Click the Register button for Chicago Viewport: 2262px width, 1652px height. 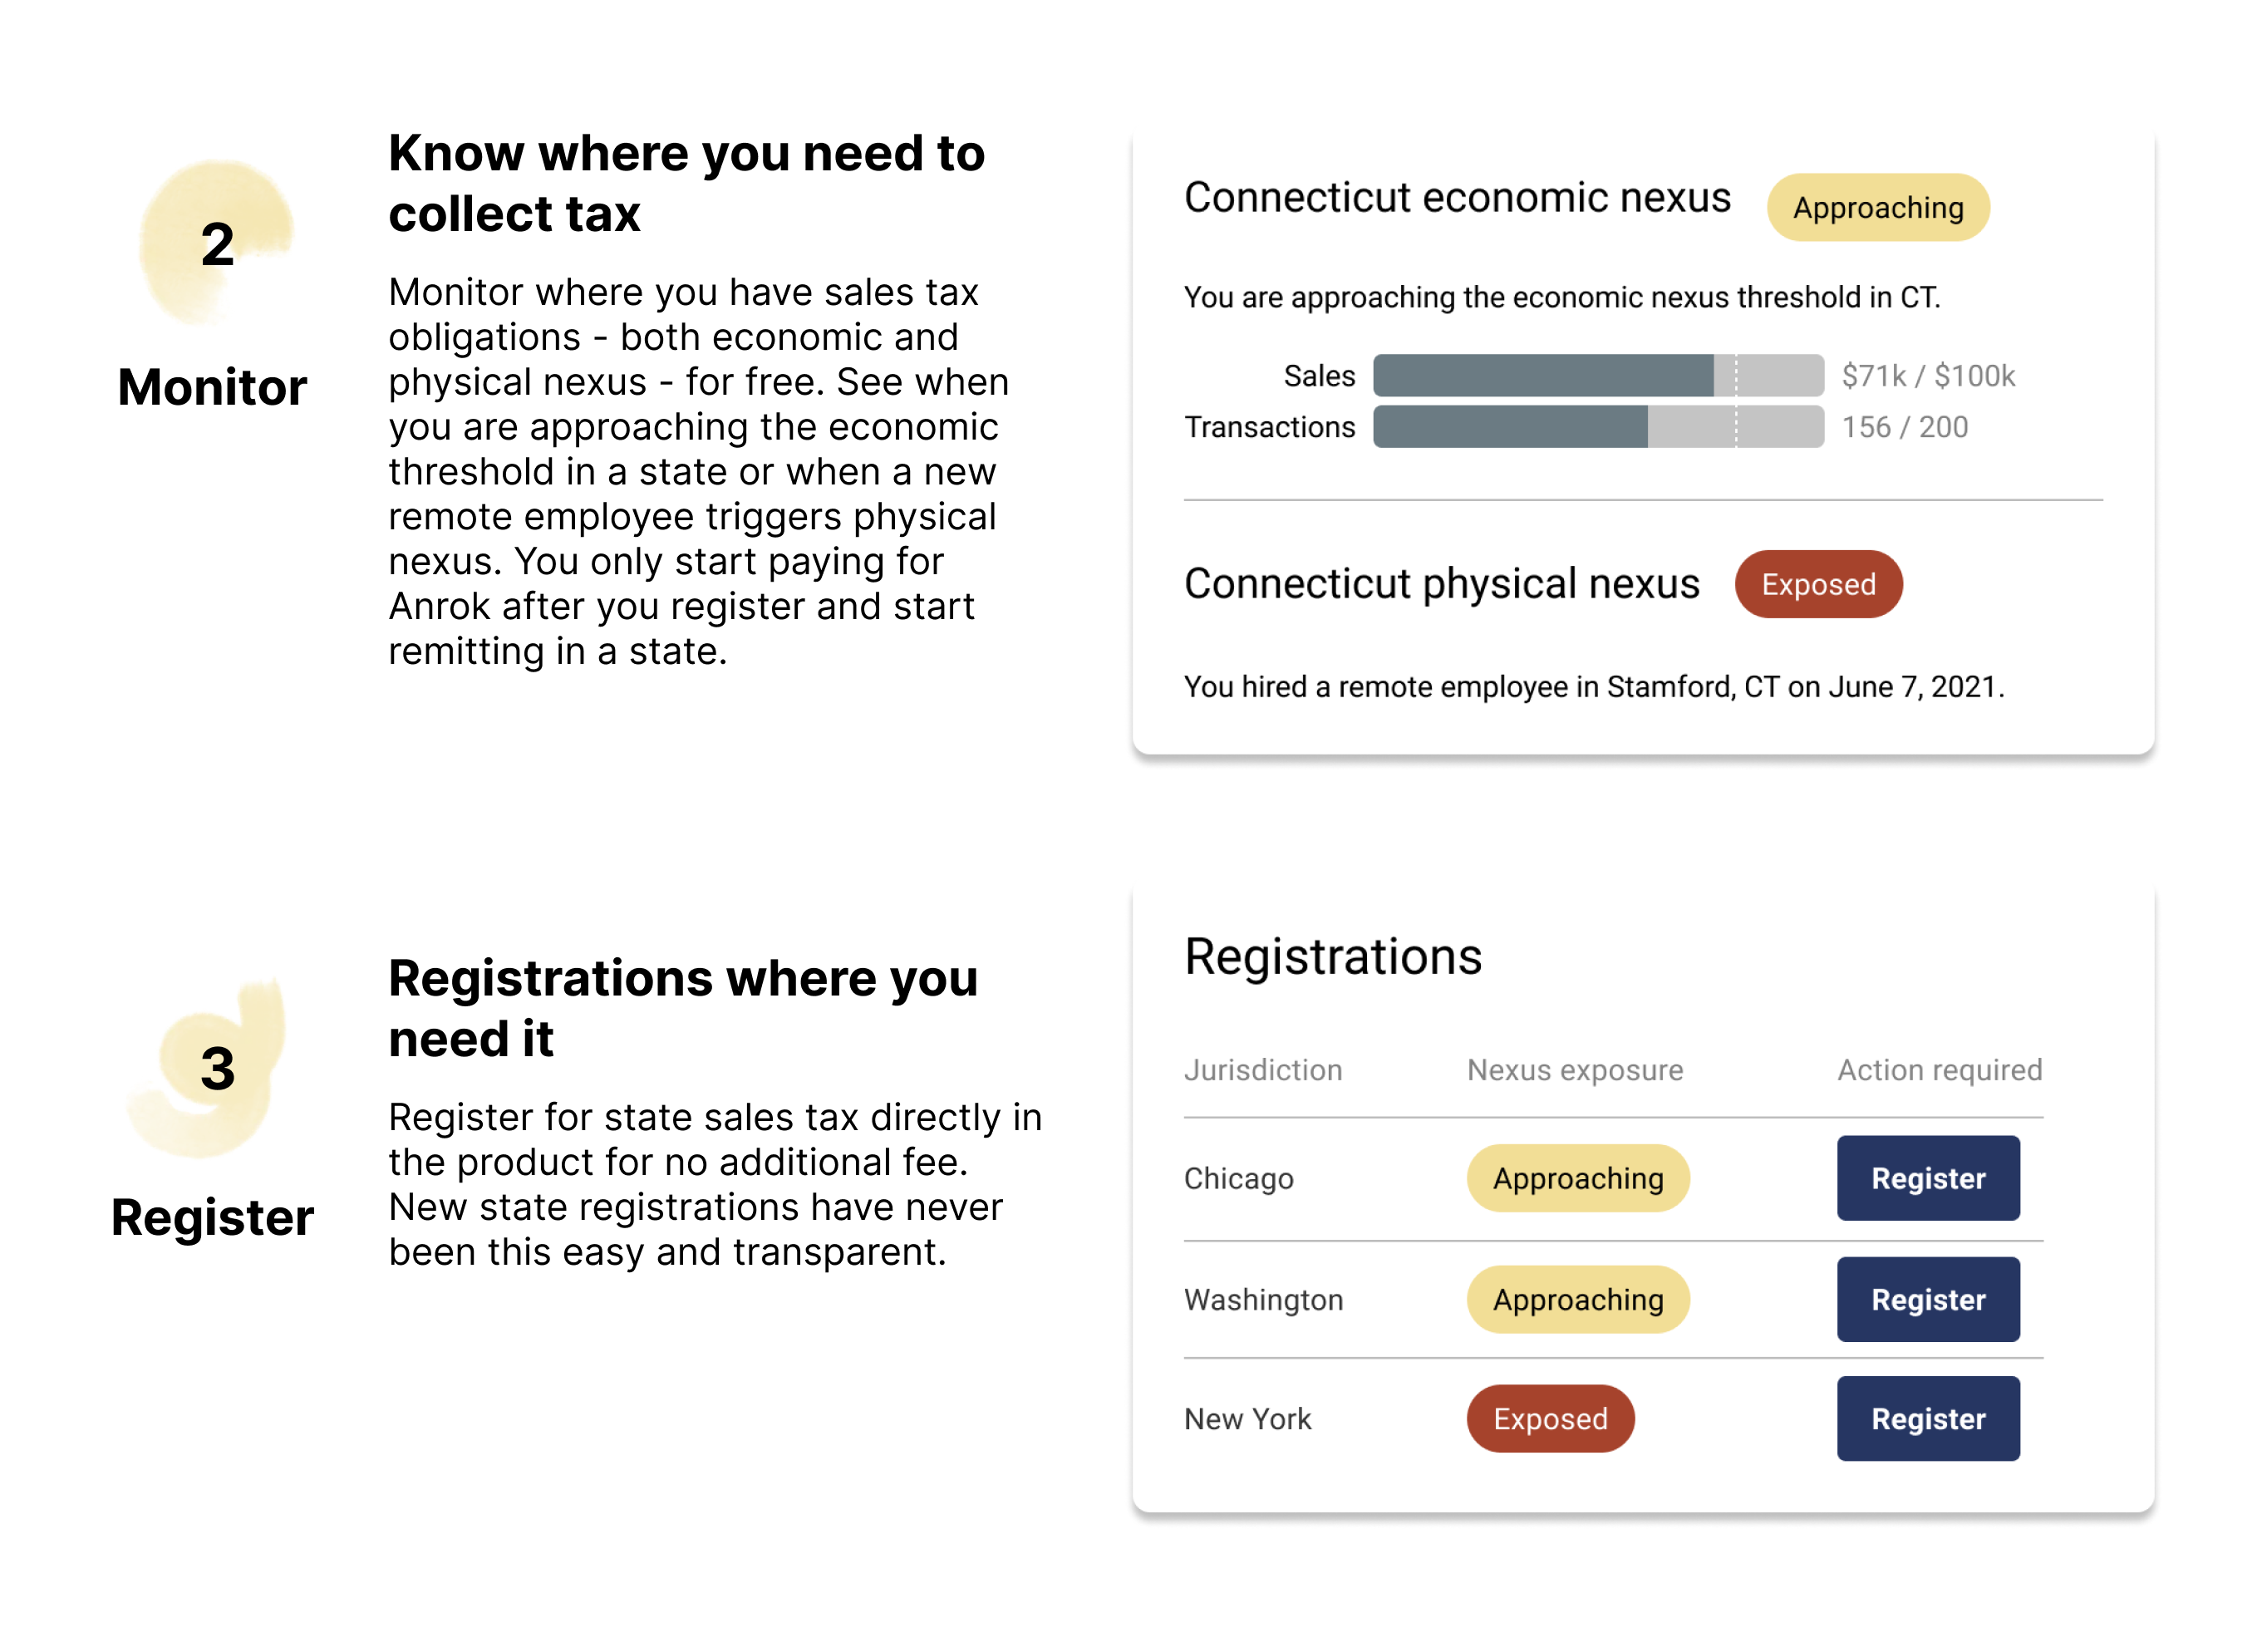click(1927, 1178)
